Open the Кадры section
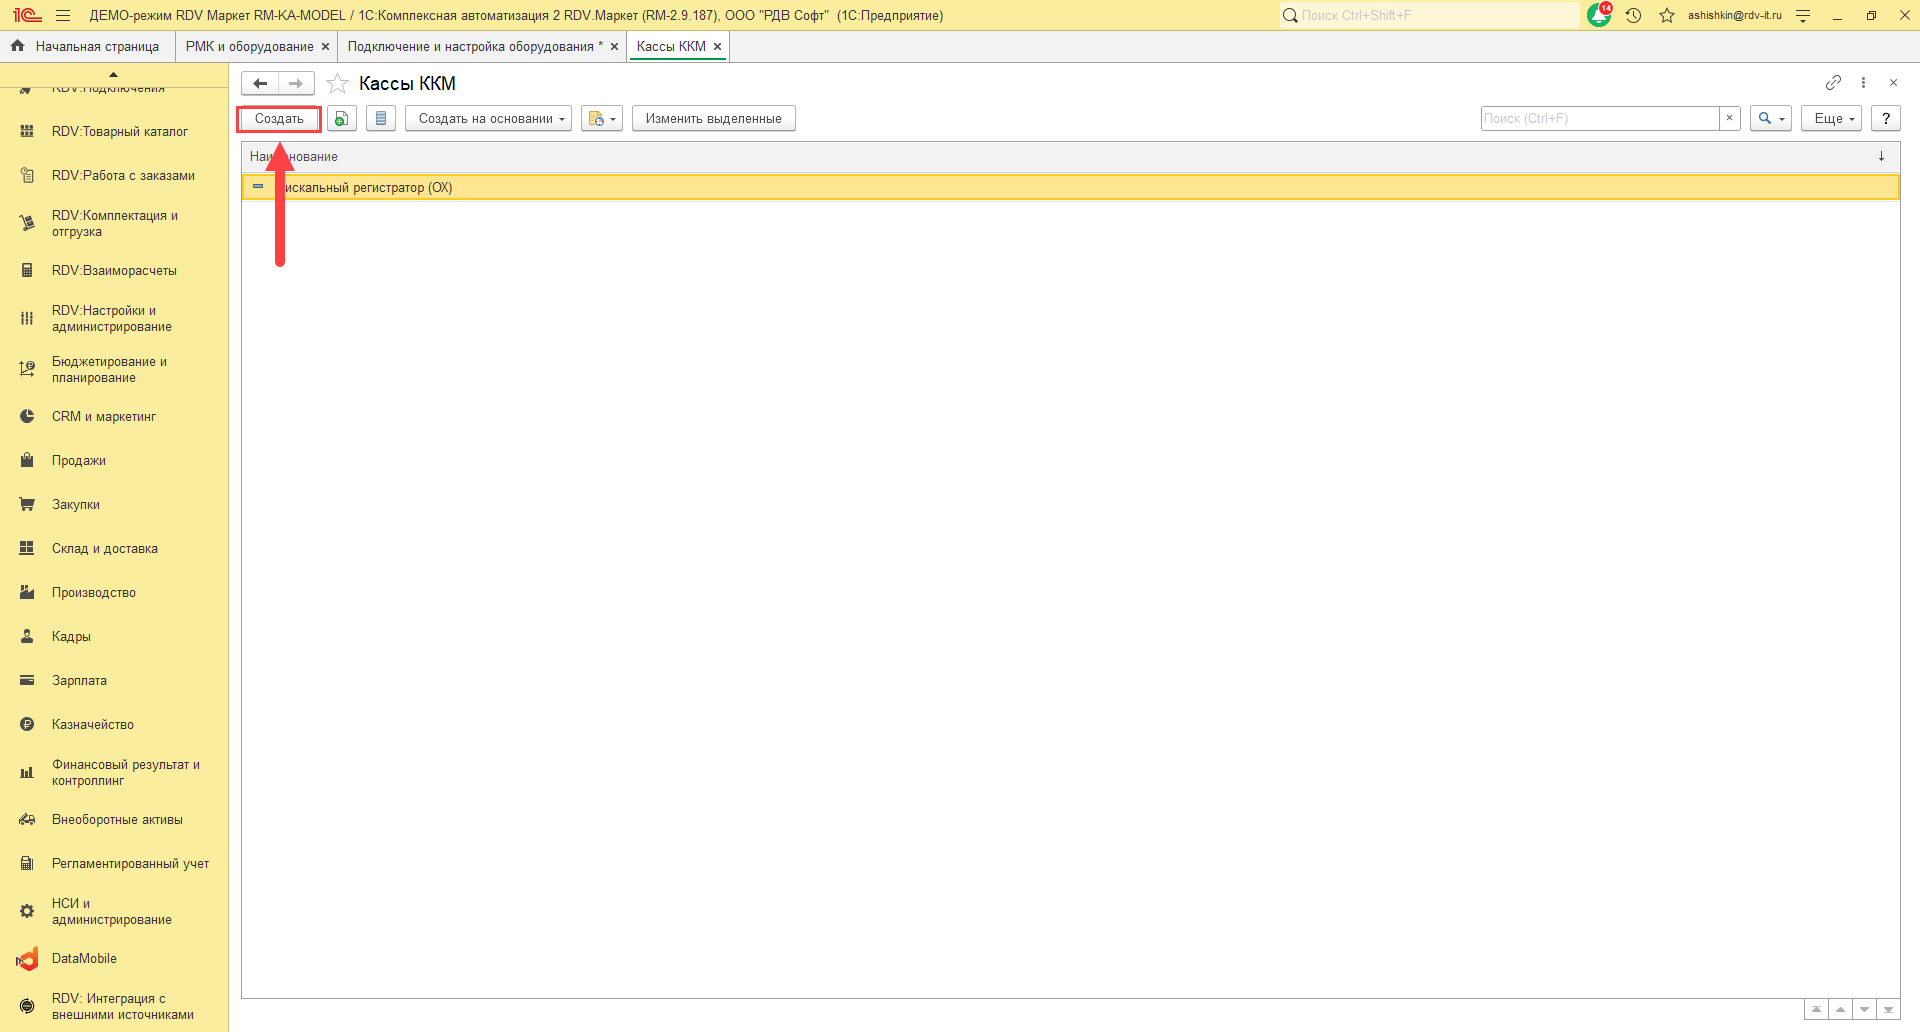Image resolution: width=1920 pixels, height=1032 pixels. point(114,636)
